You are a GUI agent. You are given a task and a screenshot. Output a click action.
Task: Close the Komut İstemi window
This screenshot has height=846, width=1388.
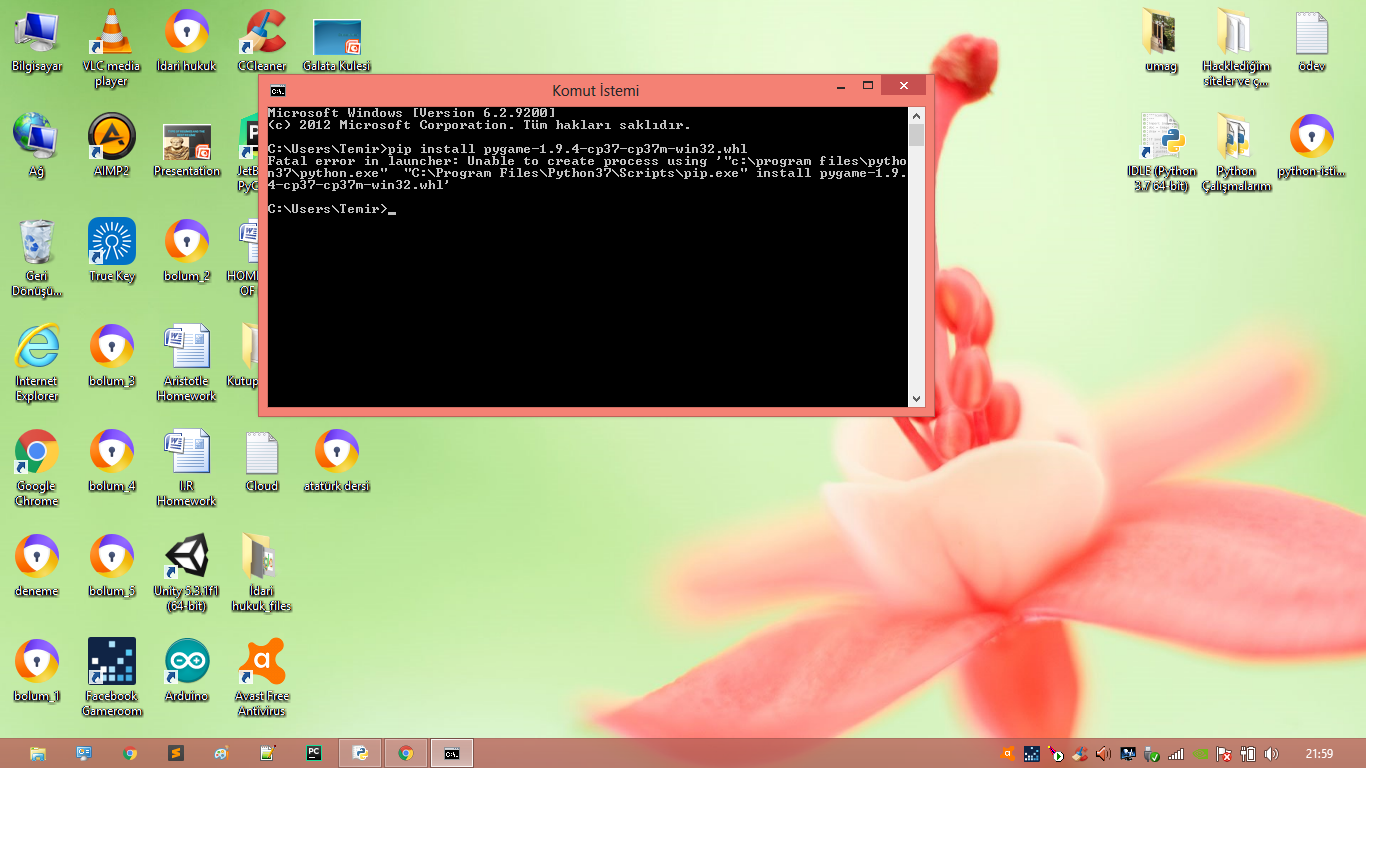904,86
